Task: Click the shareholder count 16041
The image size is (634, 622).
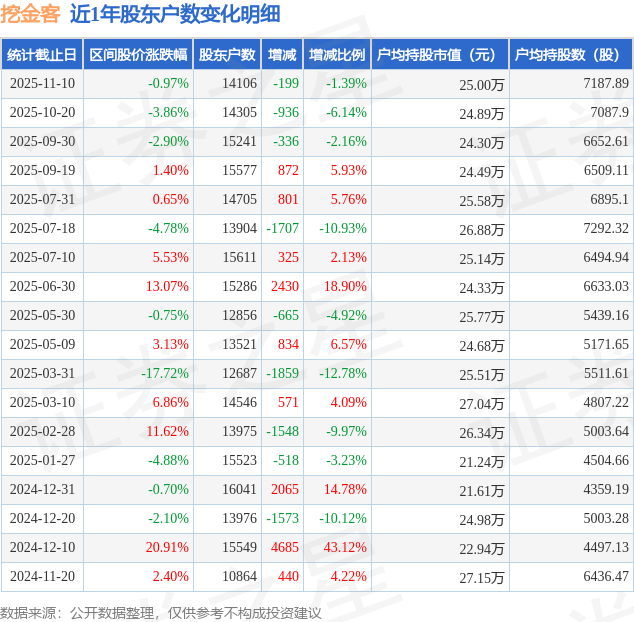Action: [239, 489]
